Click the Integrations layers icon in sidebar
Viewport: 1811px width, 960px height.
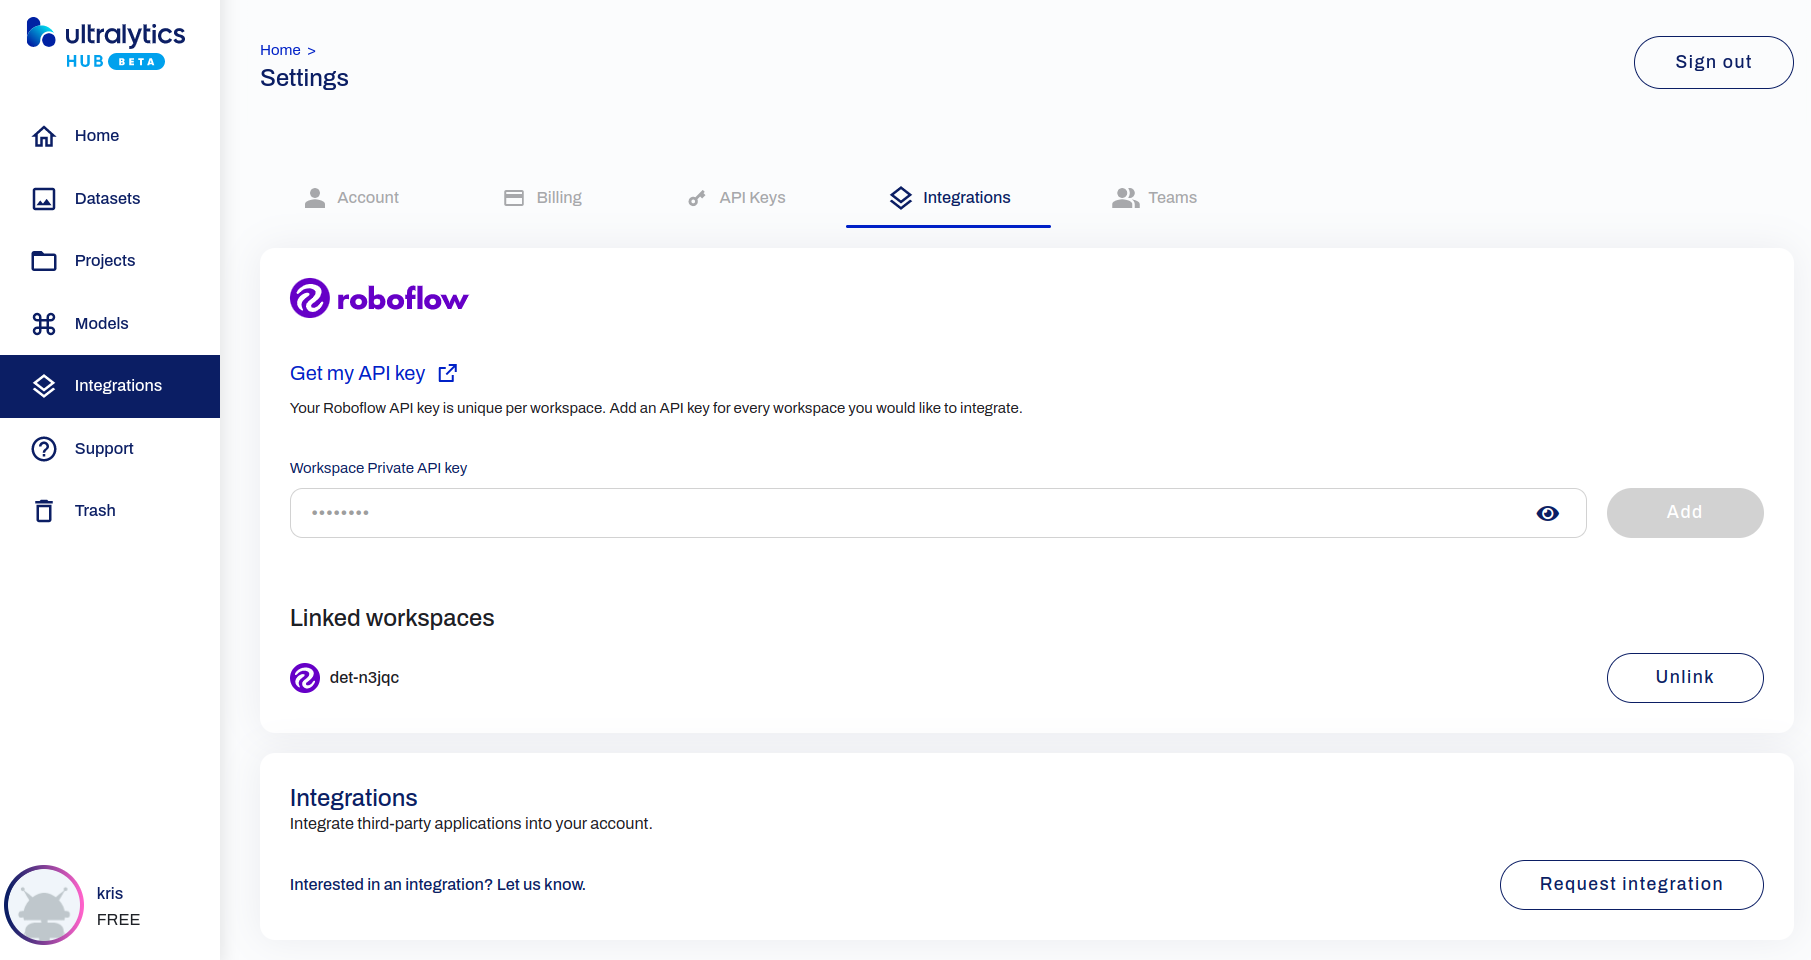coord(44,386)
